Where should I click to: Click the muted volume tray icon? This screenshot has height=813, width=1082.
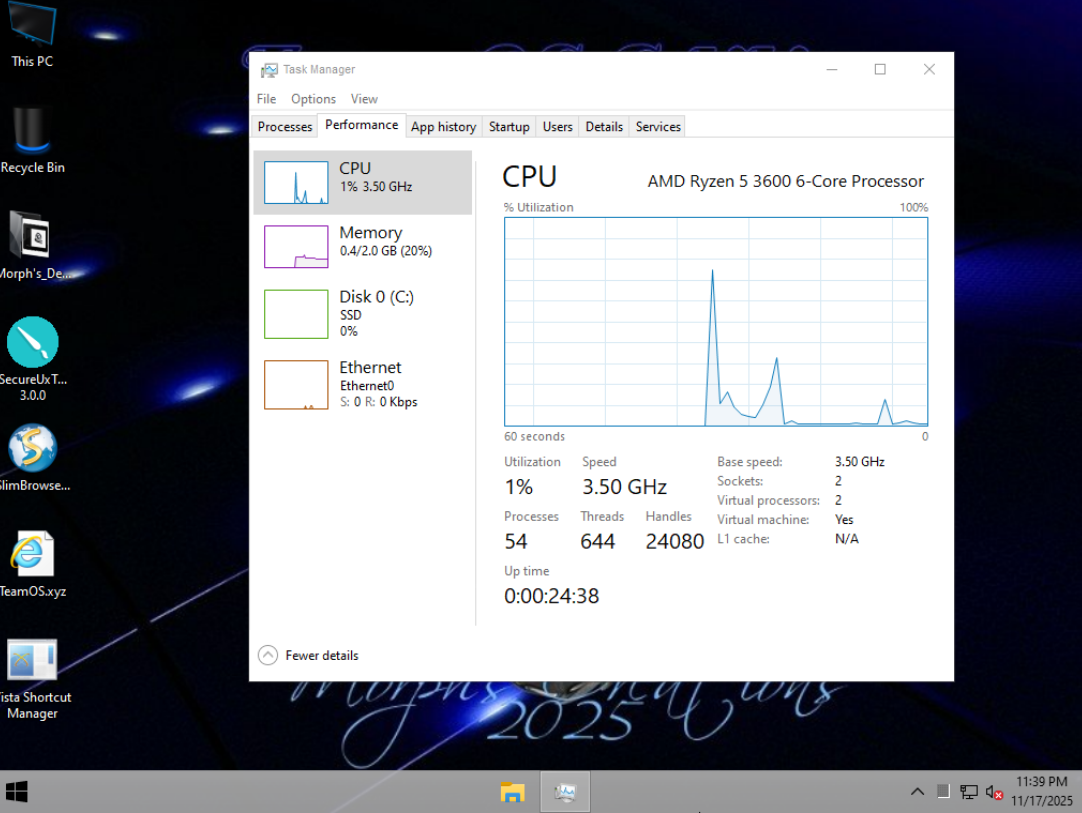pos(994,792)
